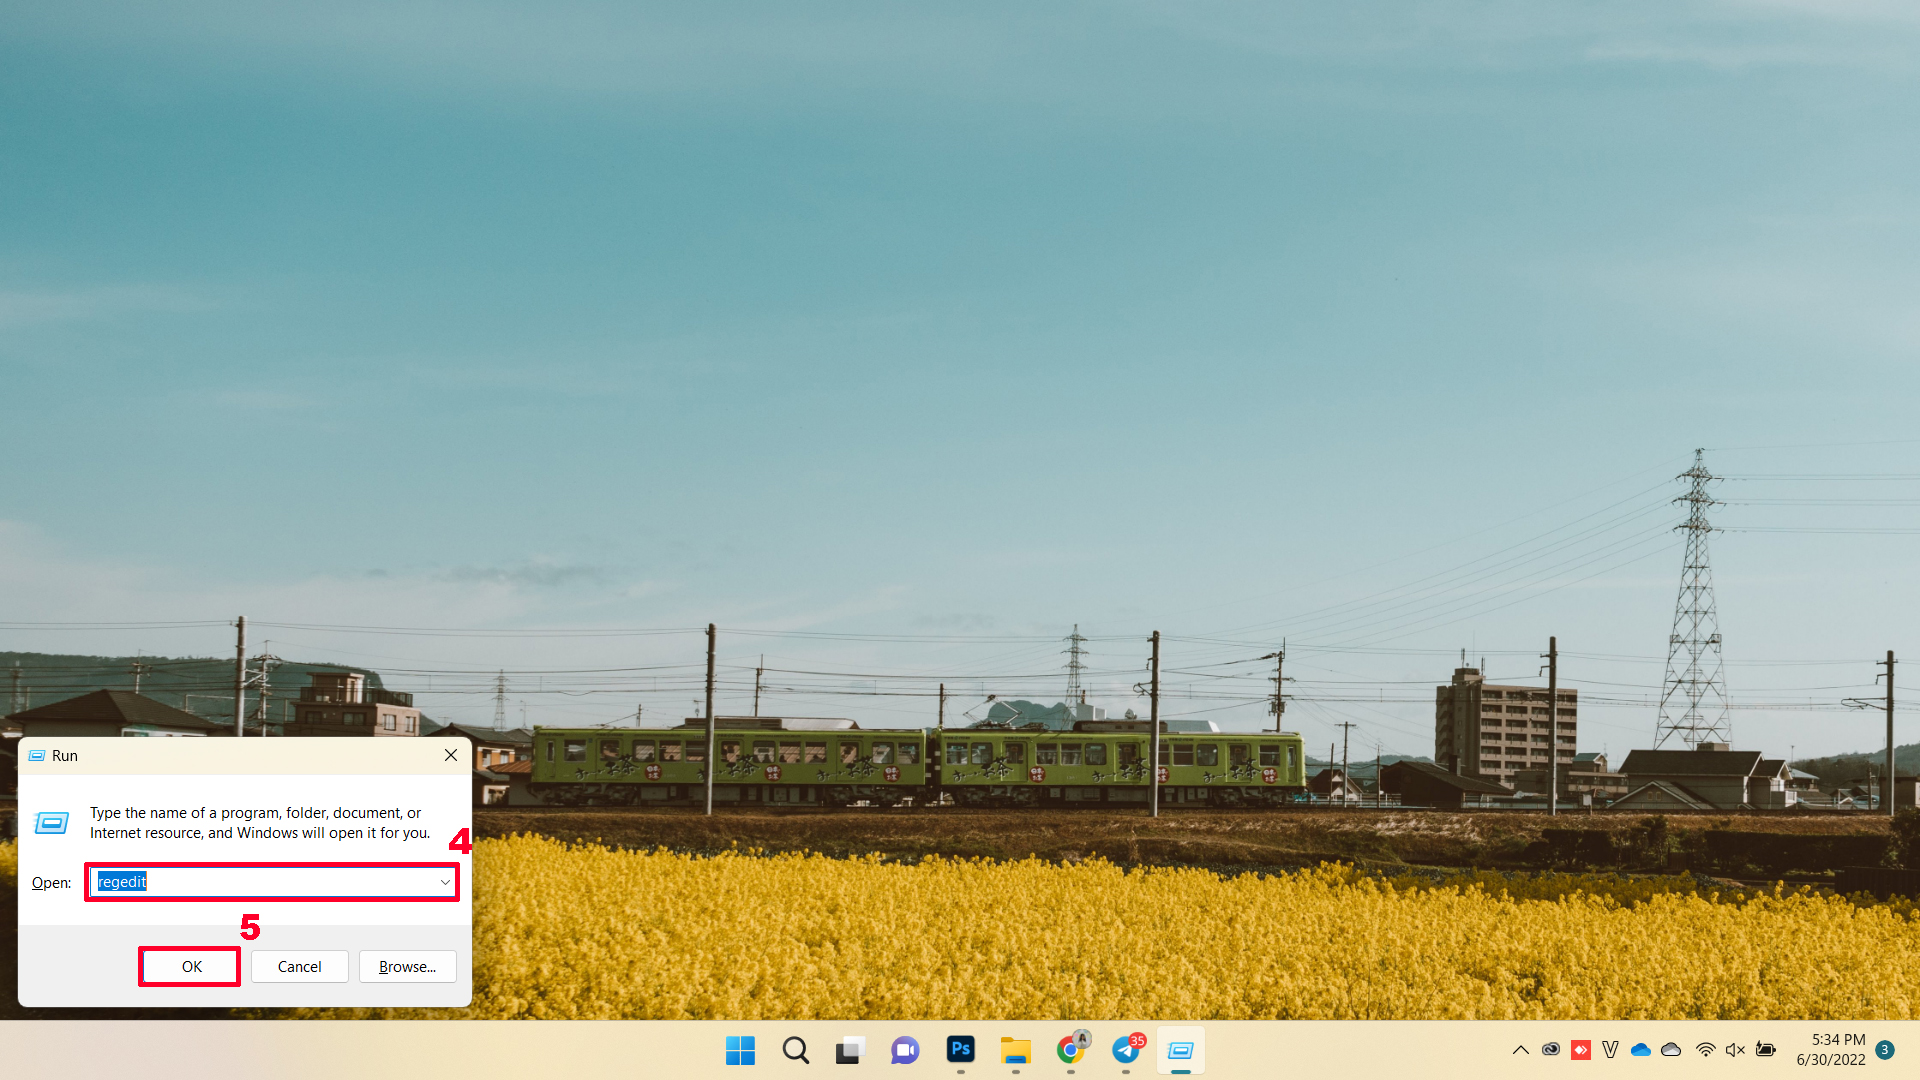
Task: Click OK in the Run dialog
Action: click(x=190, y=967)
